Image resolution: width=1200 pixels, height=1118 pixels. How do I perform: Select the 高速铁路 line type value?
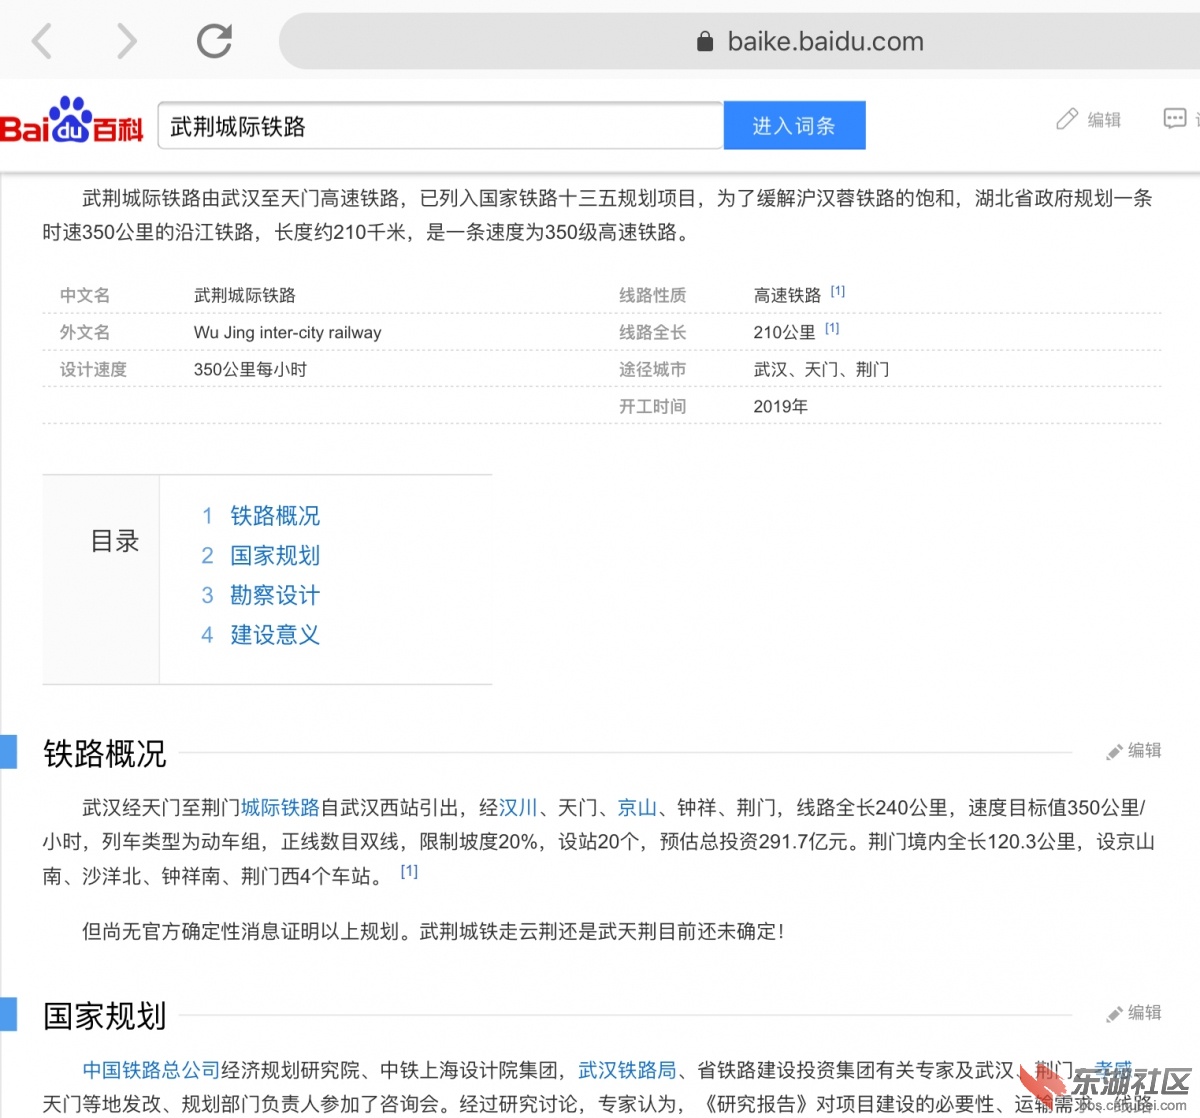tap(787, 296)
